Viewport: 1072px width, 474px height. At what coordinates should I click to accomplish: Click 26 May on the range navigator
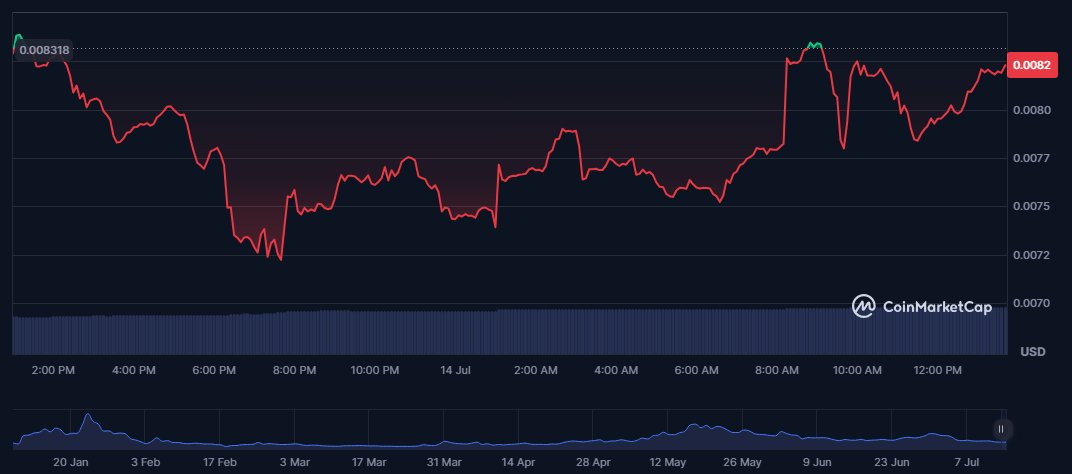(742, 462)
